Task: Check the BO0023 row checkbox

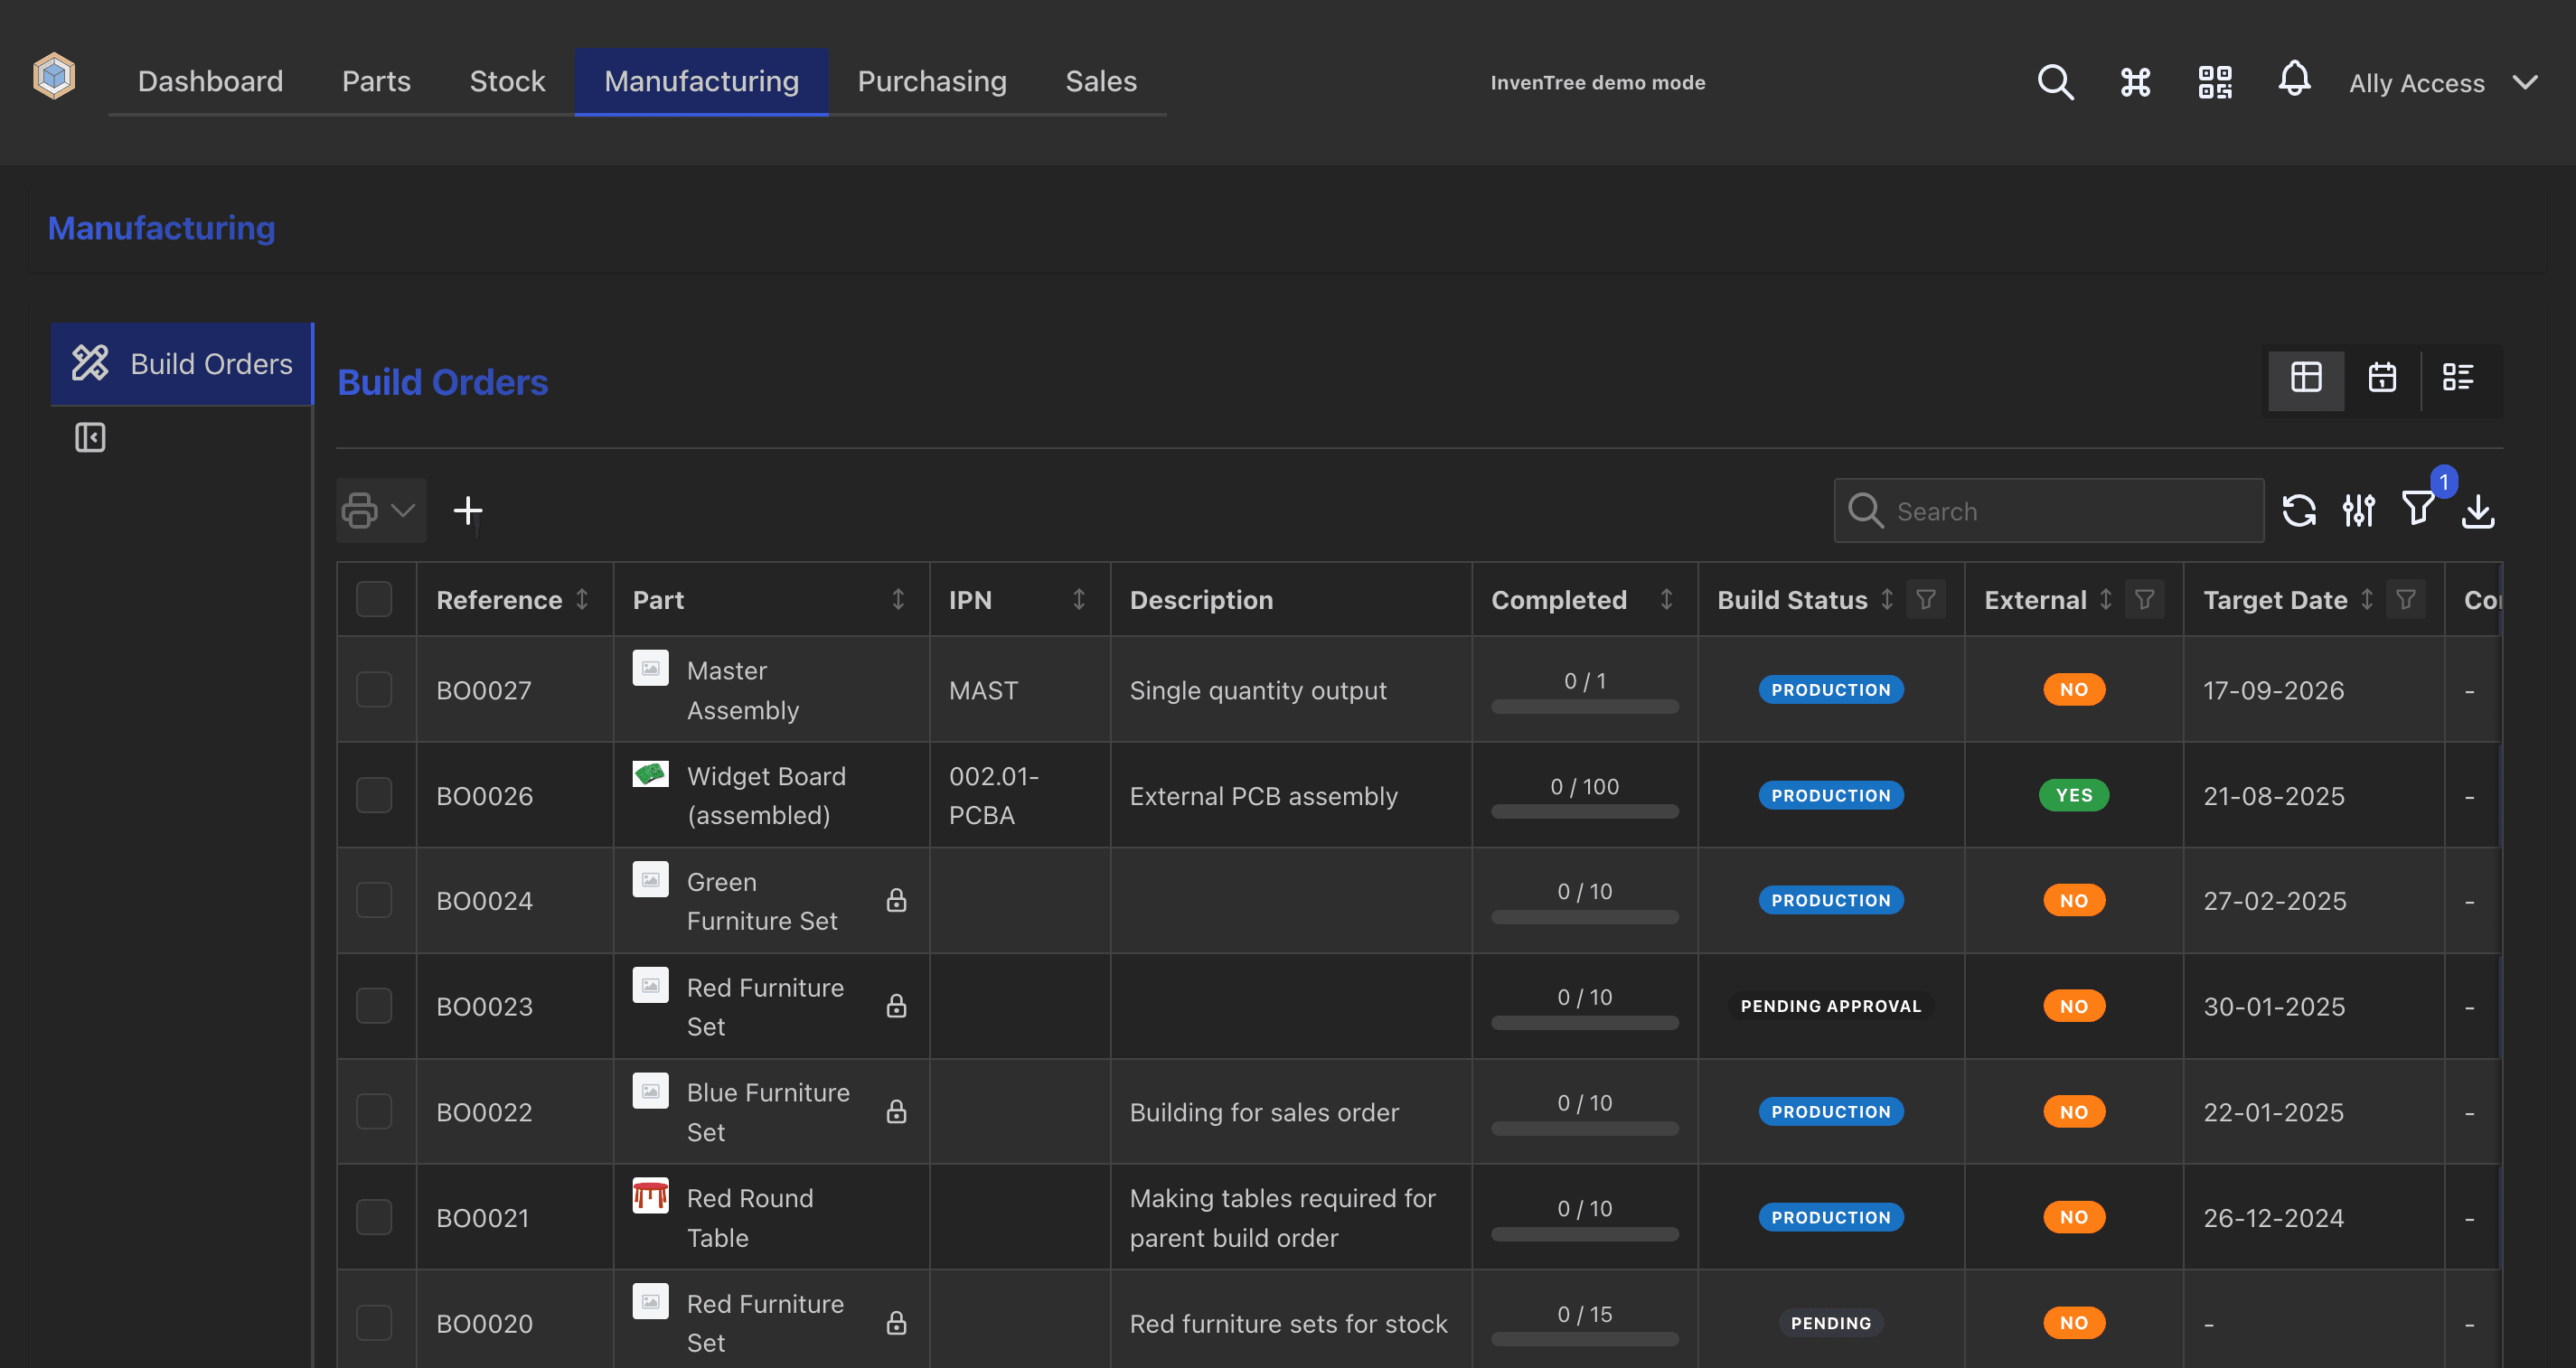Action: pyautogui.click(x=374, y=1006)
